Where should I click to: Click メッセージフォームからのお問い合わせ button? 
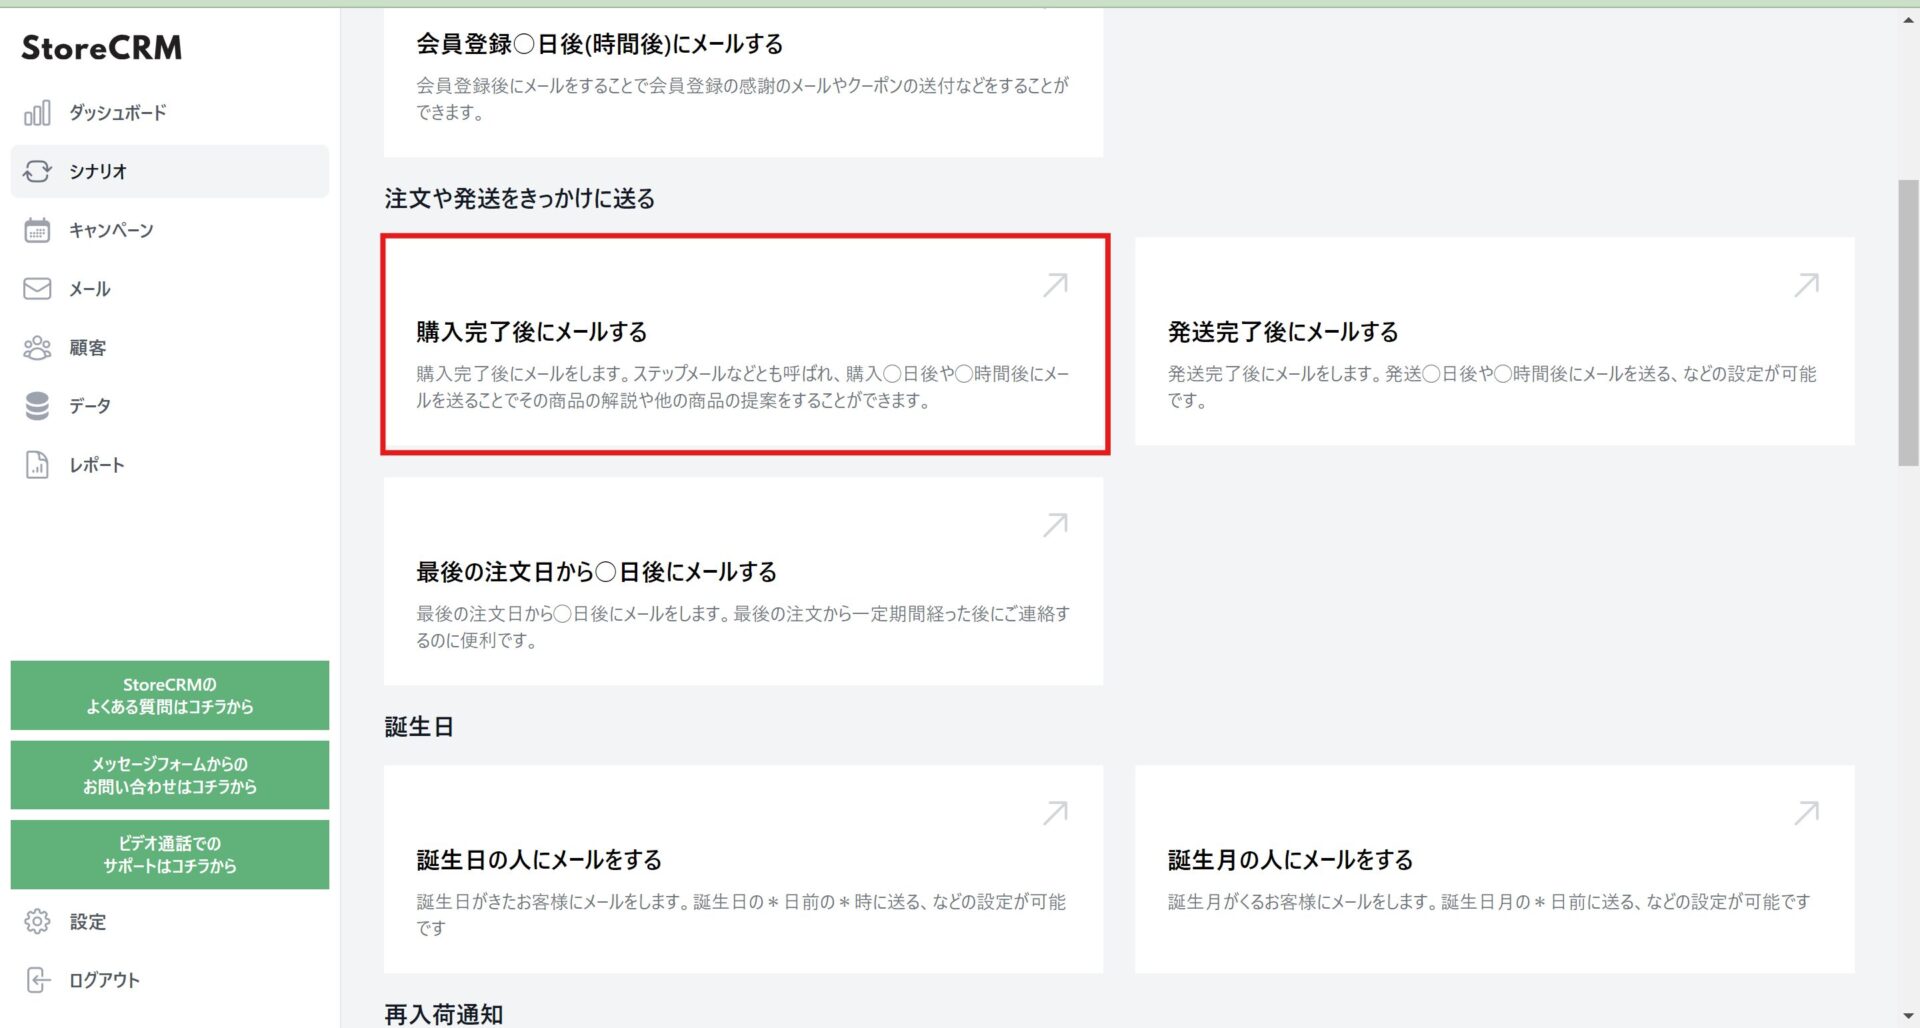170,775
